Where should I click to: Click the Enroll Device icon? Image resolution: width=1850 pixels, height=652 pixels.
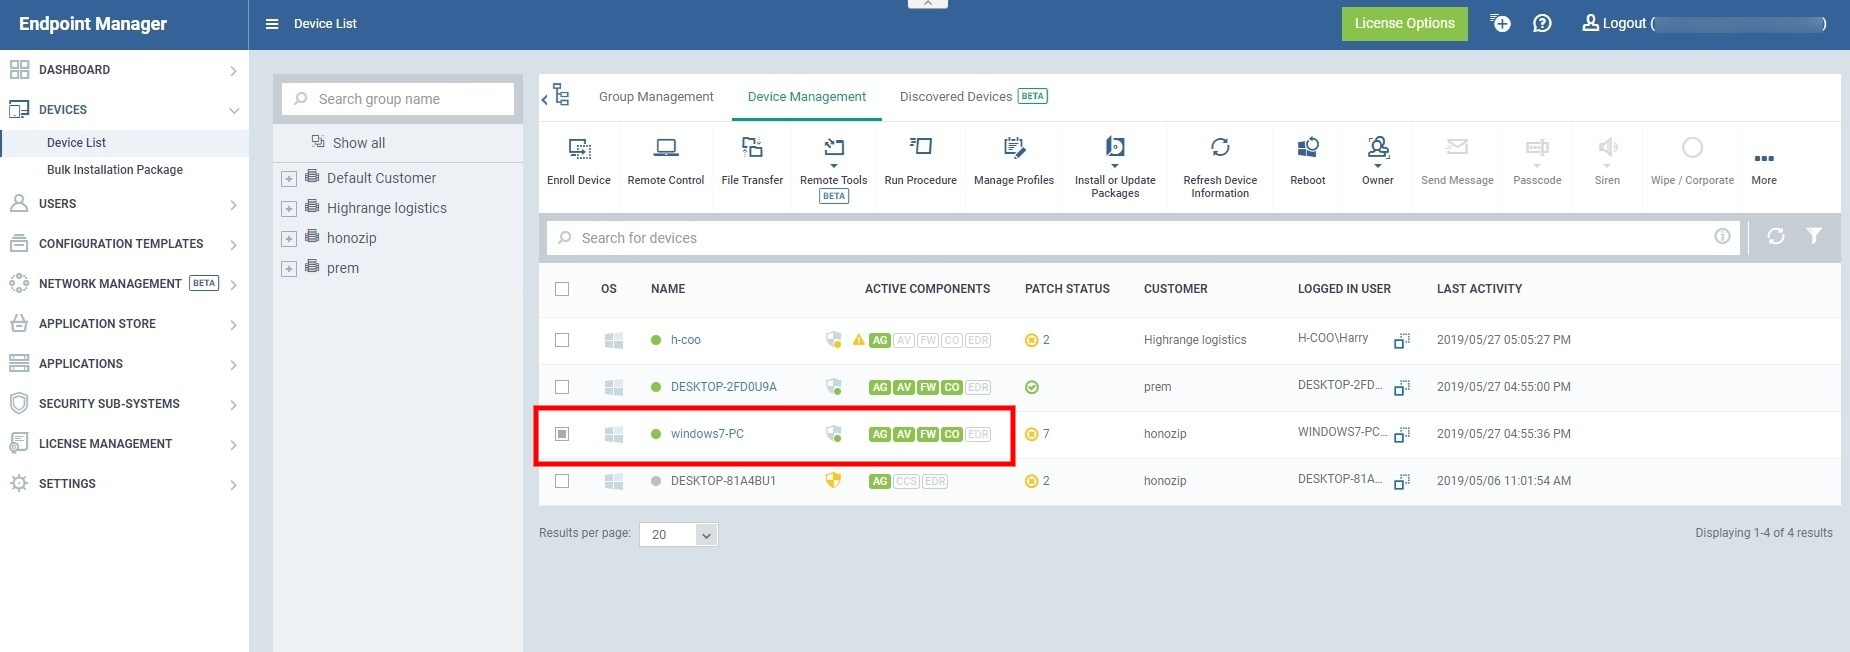point(579,148)
